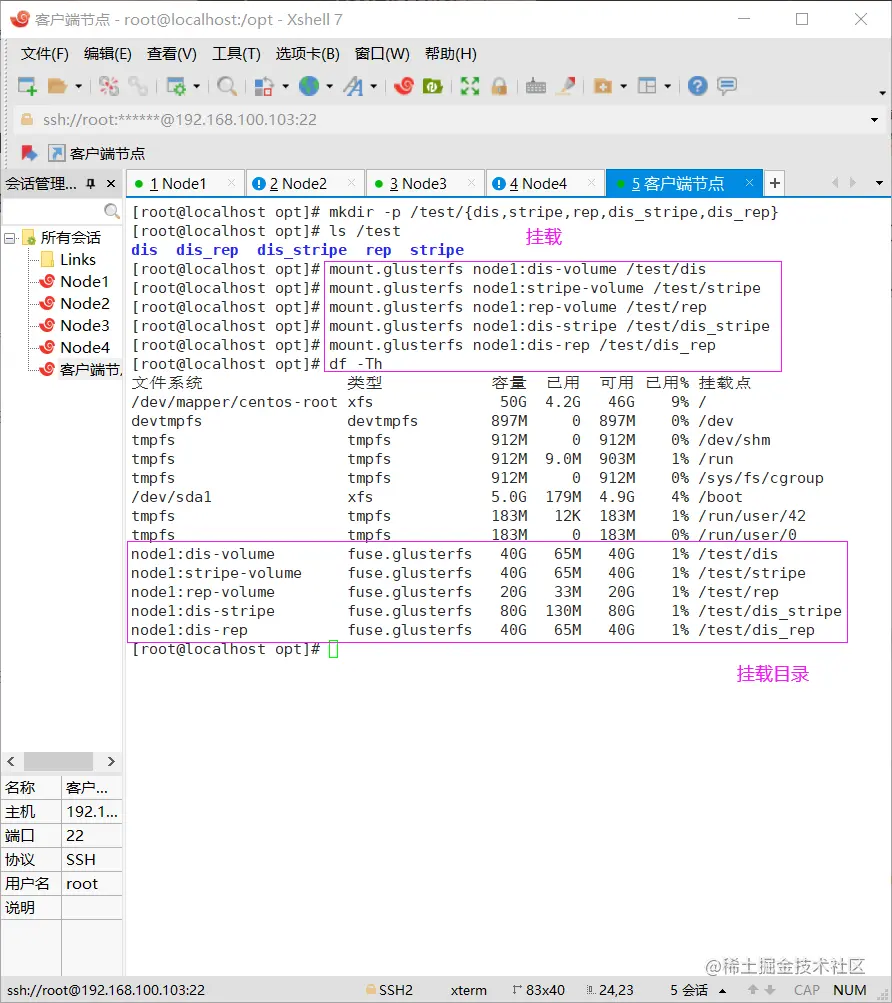Click the highlight pen icon
The height and width of the screenshot is (1003, 892).
pos(566,86)
